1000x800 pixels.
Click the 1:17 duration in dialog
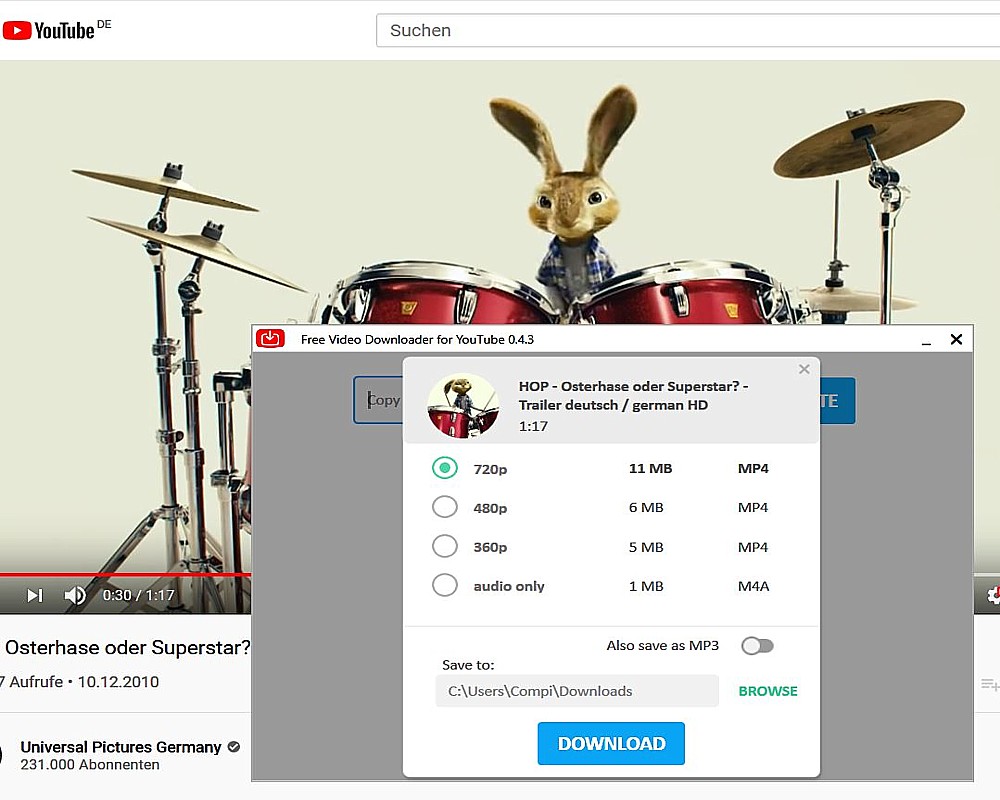(x=533, y=426)
